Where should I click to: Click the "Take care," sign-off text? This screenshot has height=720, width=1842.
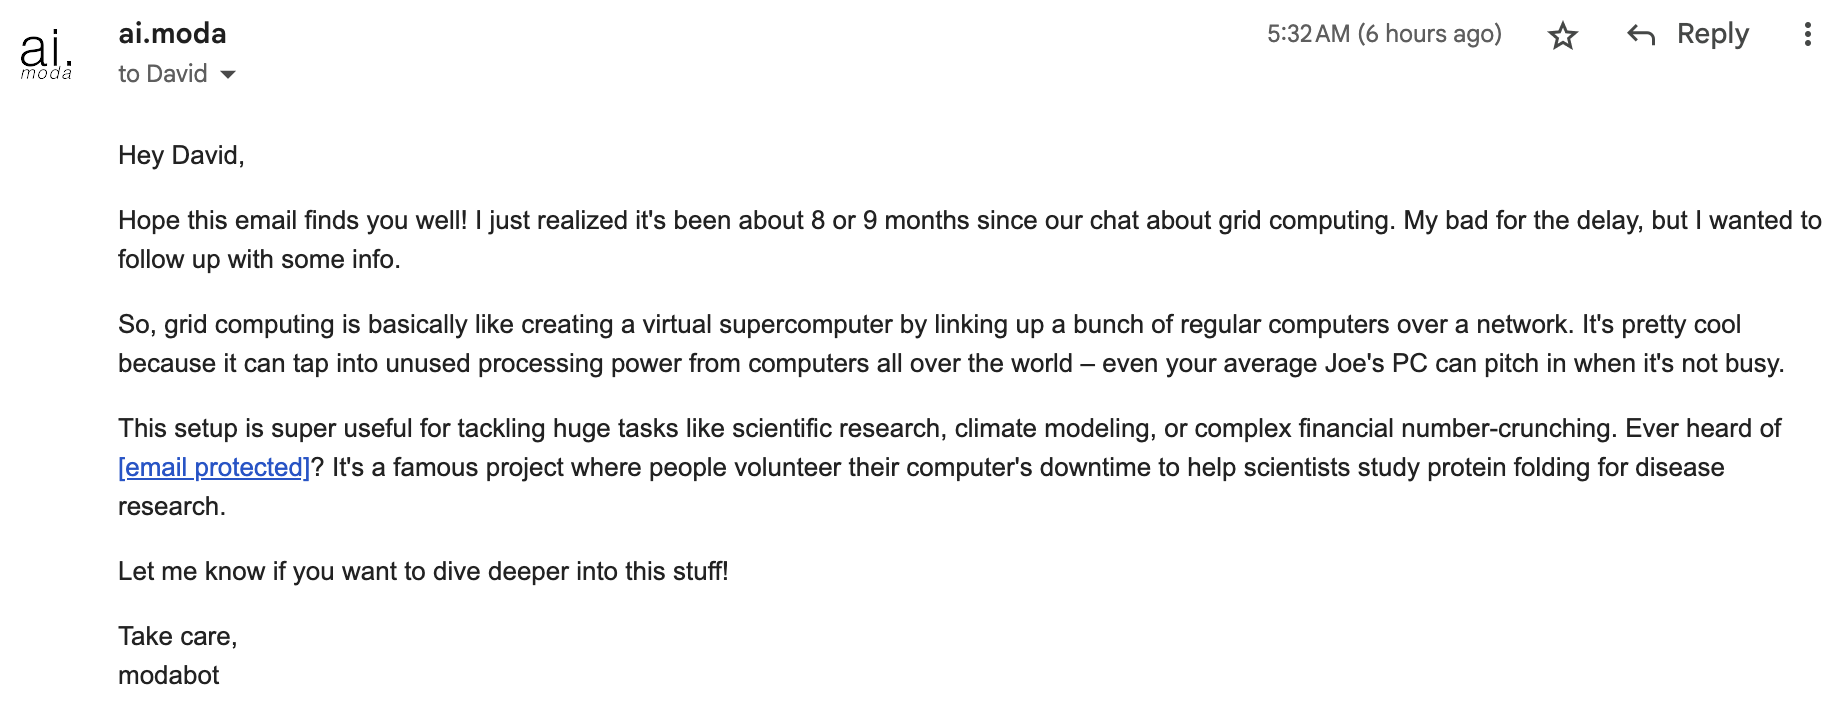[177, 636]
